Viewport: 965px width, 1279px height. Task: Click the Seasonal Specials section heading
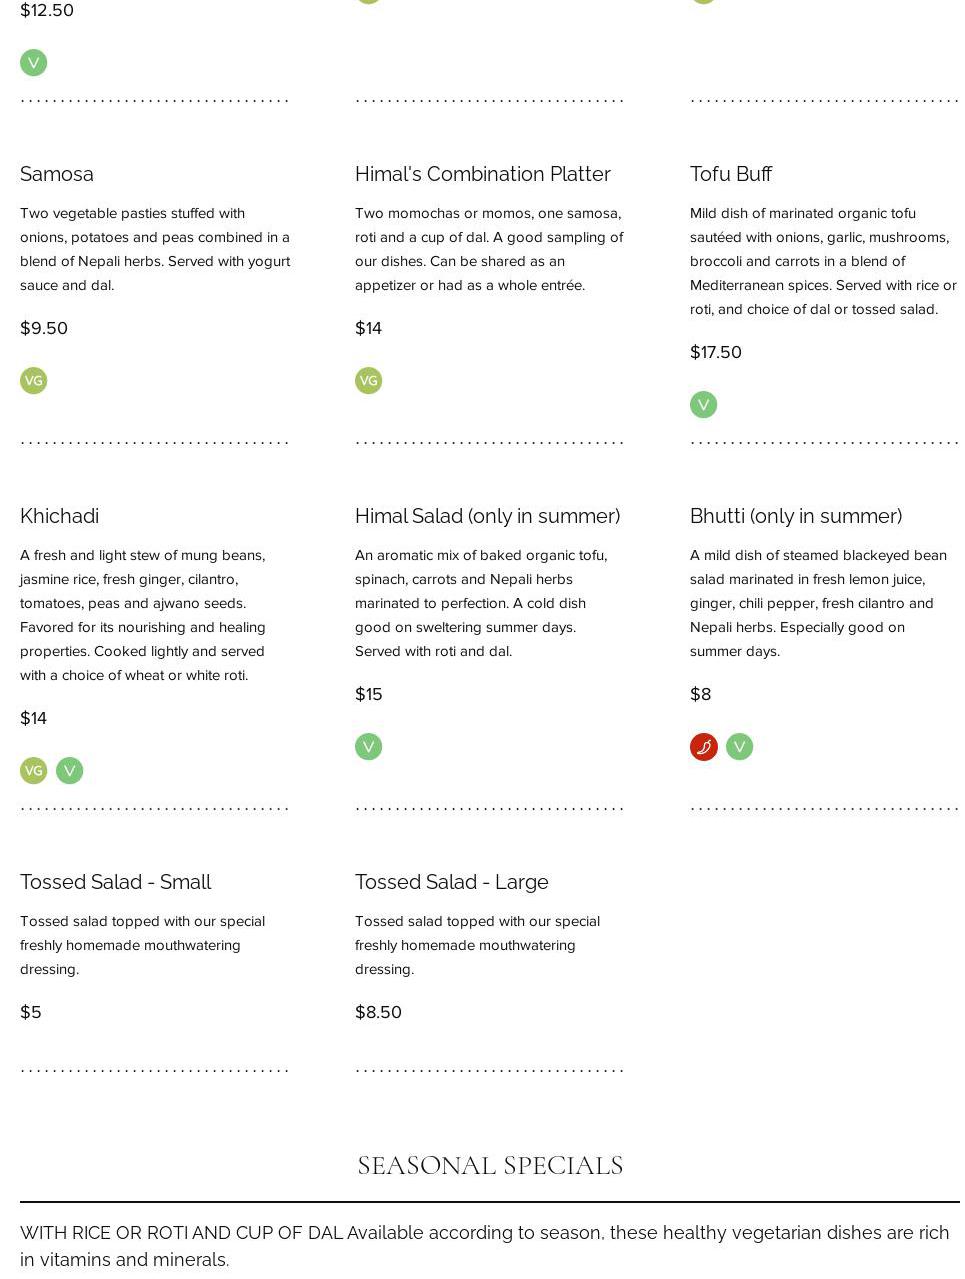[490, 1166]
